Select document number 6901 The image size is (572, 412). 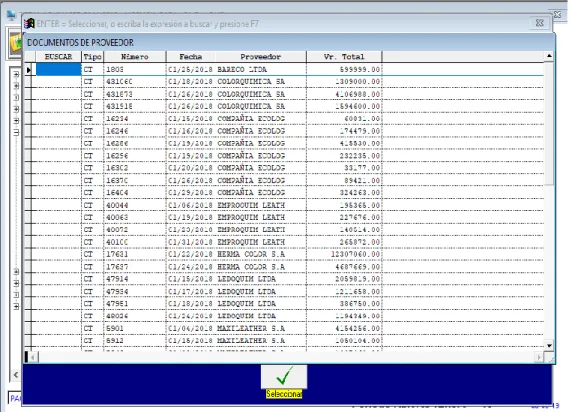[115, 328]
